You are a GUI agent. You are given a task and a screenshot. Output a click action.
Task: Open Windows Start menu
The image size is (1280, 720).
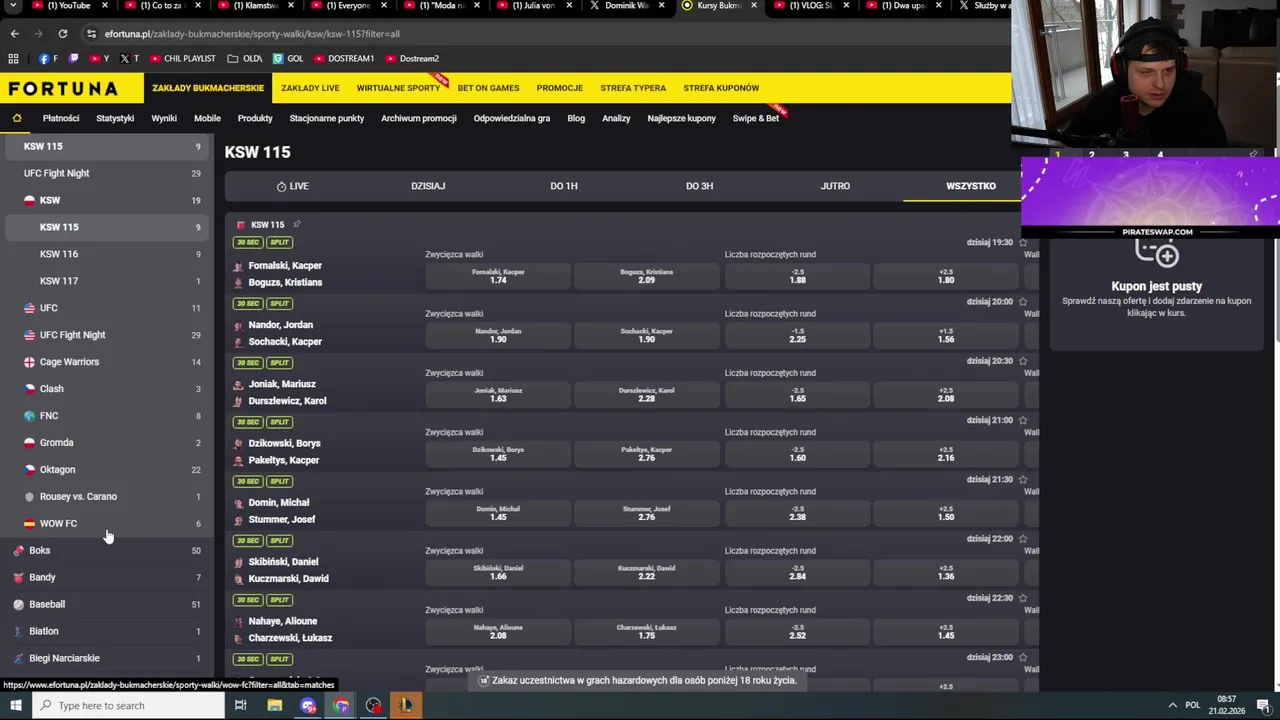[15, 705]
